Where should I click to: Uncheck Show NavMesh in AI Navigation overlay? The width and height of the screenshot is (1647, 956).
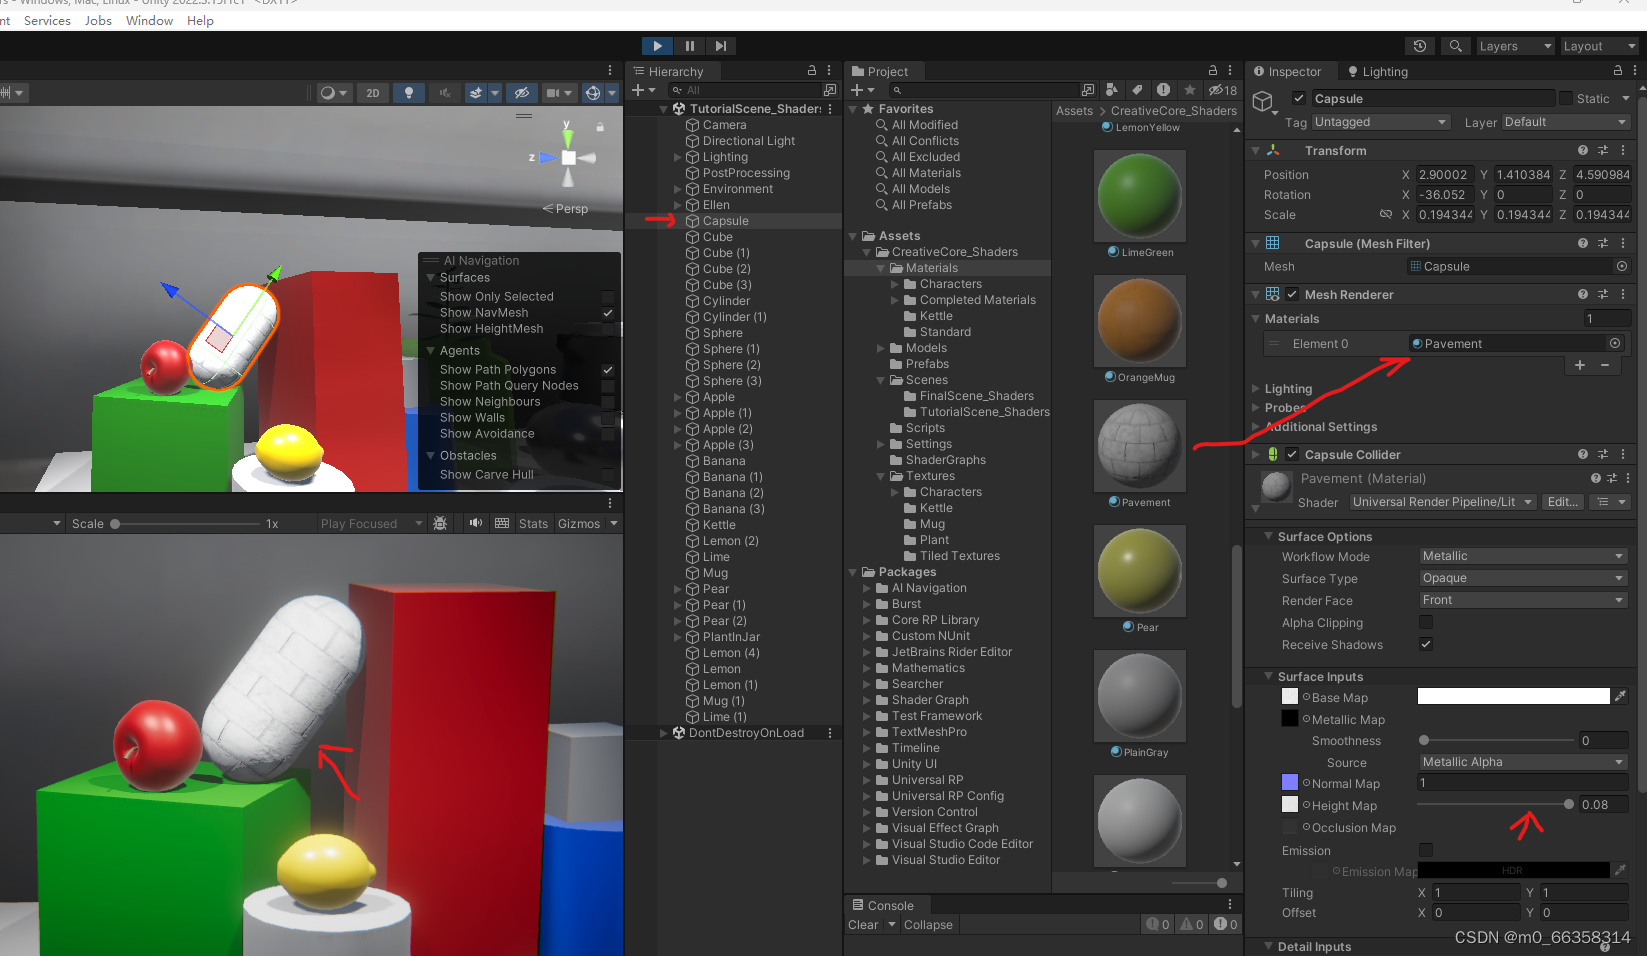(607, 313)
